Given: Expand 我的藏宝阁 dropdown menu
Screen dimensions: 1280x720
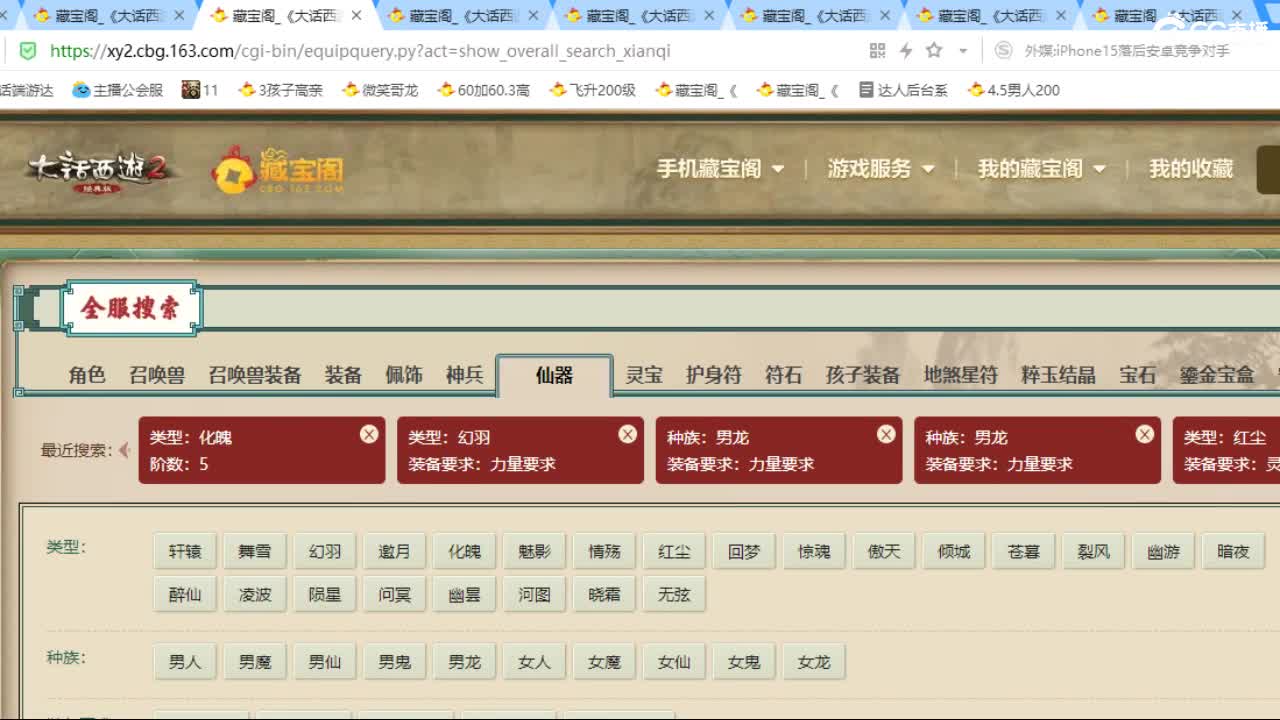Looking at the screenshot, I should 1042,169.
